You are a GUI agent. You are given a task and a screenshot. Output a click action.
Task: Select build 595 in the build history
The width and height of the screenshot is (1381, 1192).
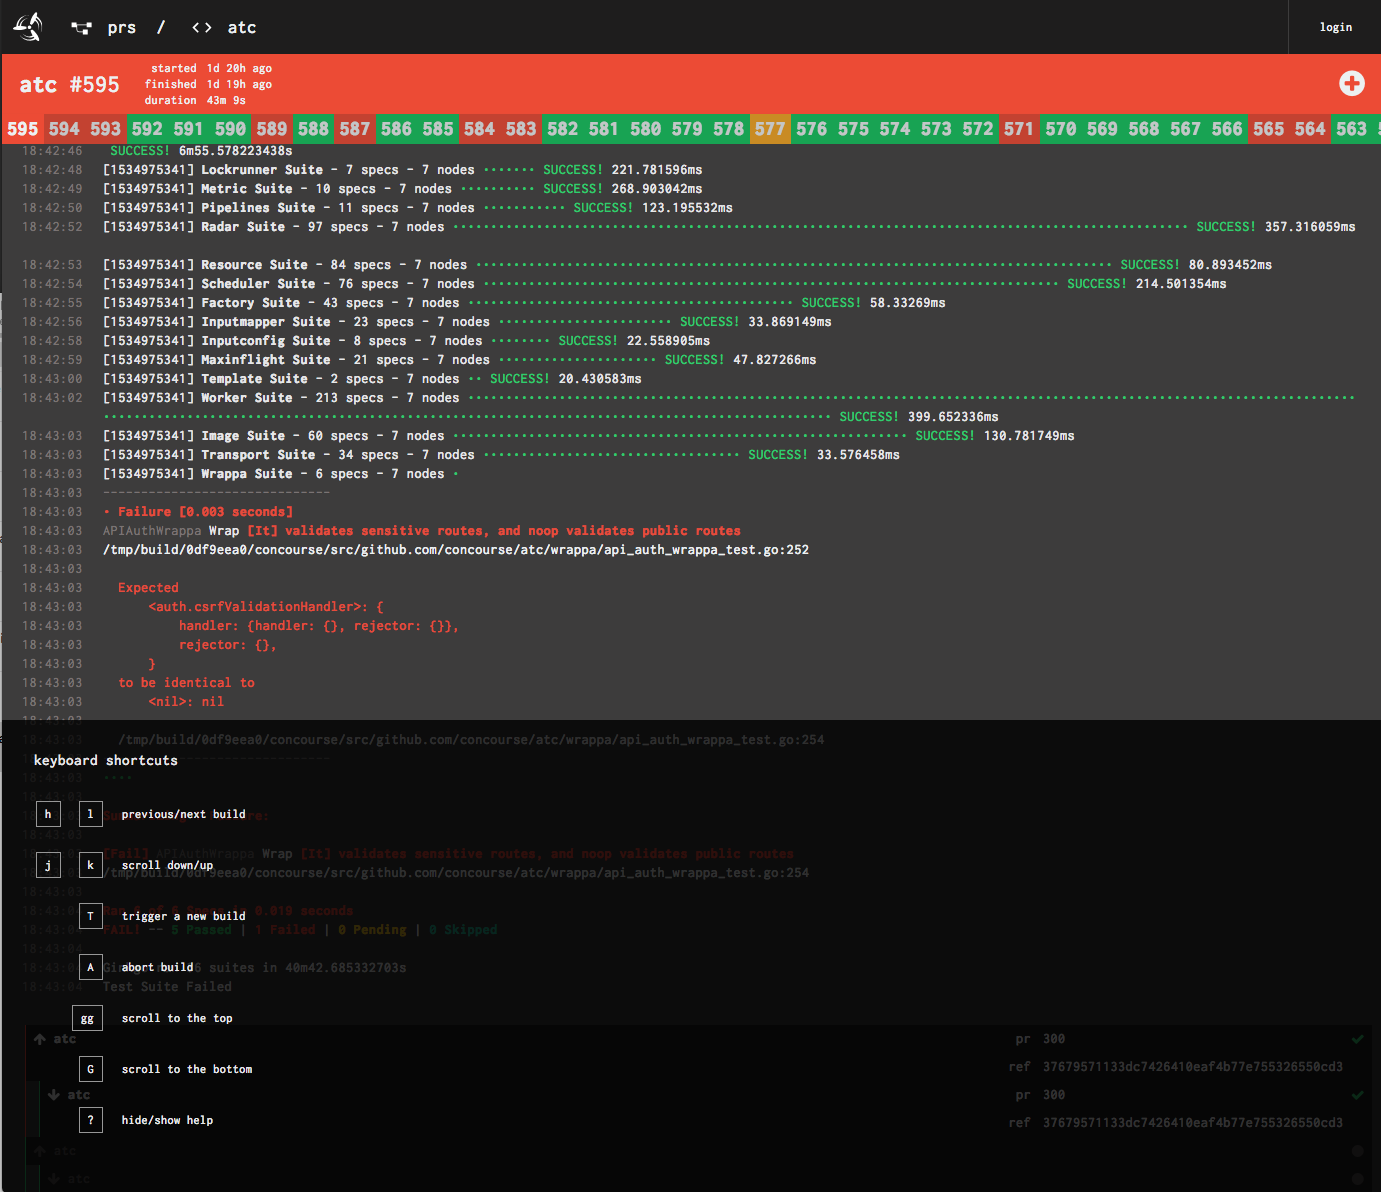[x=22, y=129]
